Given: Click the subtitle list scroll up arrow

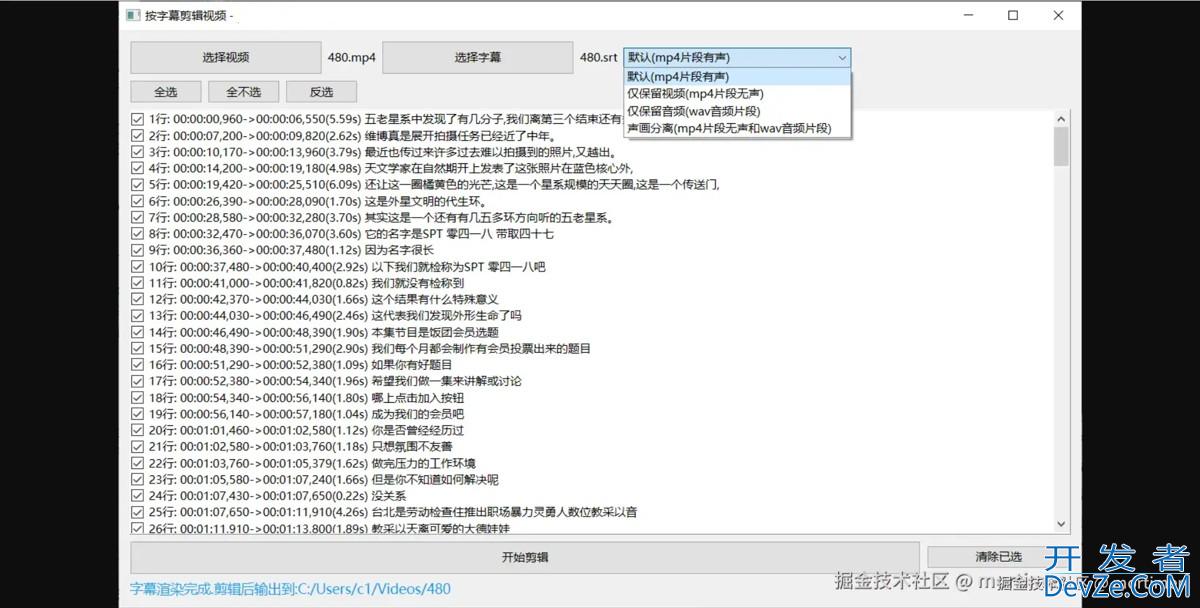Looking at the screenshot, I should [x=1061, y=119].
